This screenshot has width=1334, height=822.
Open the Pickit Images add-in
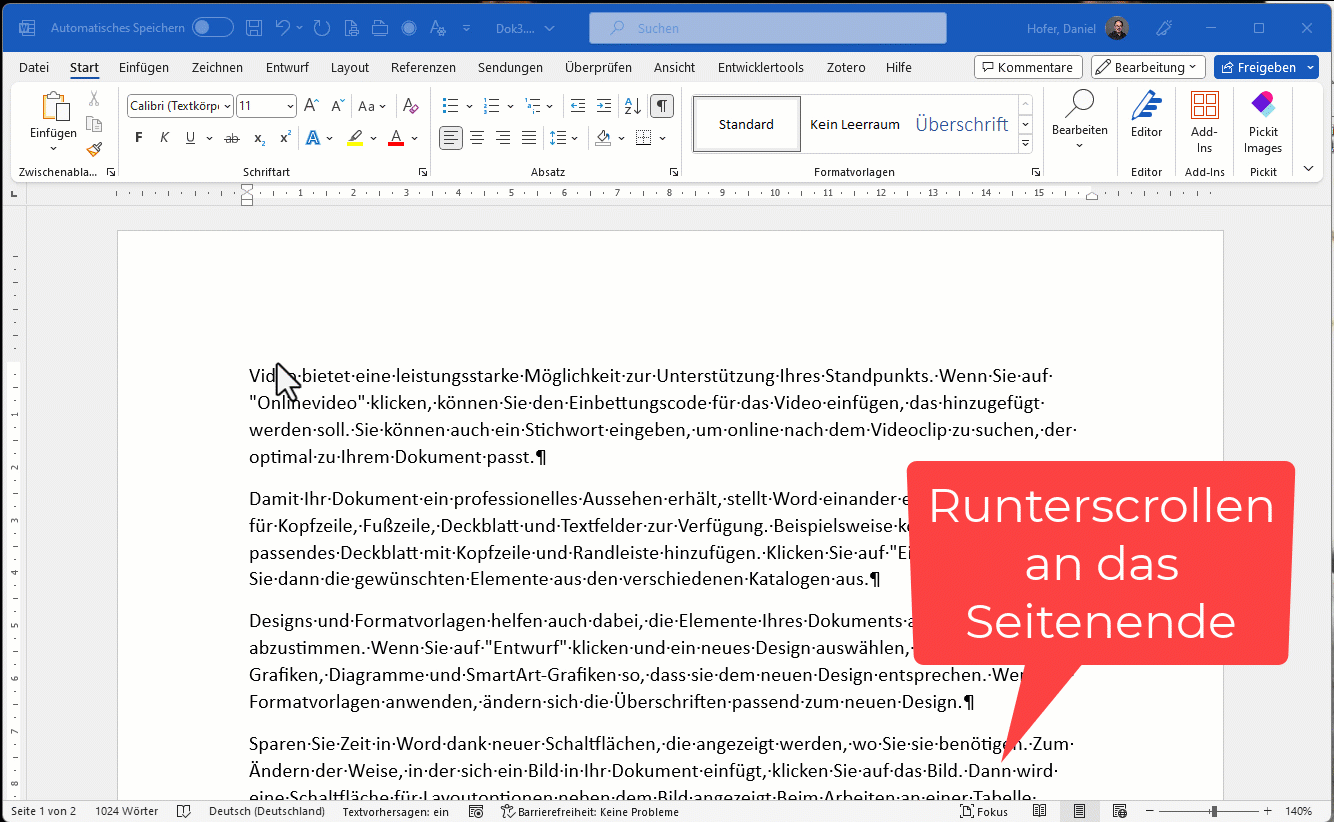pyautogui.click(x=1262, y=120)
